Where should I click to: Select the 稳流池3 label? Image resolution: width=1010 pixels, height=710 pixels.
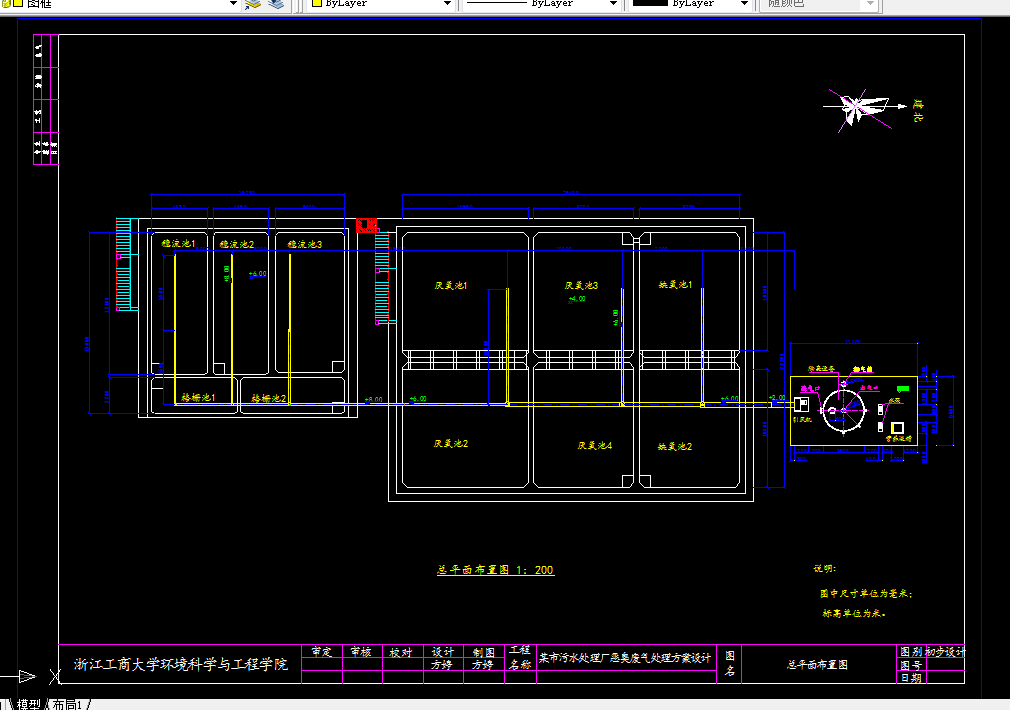(305, 244)
